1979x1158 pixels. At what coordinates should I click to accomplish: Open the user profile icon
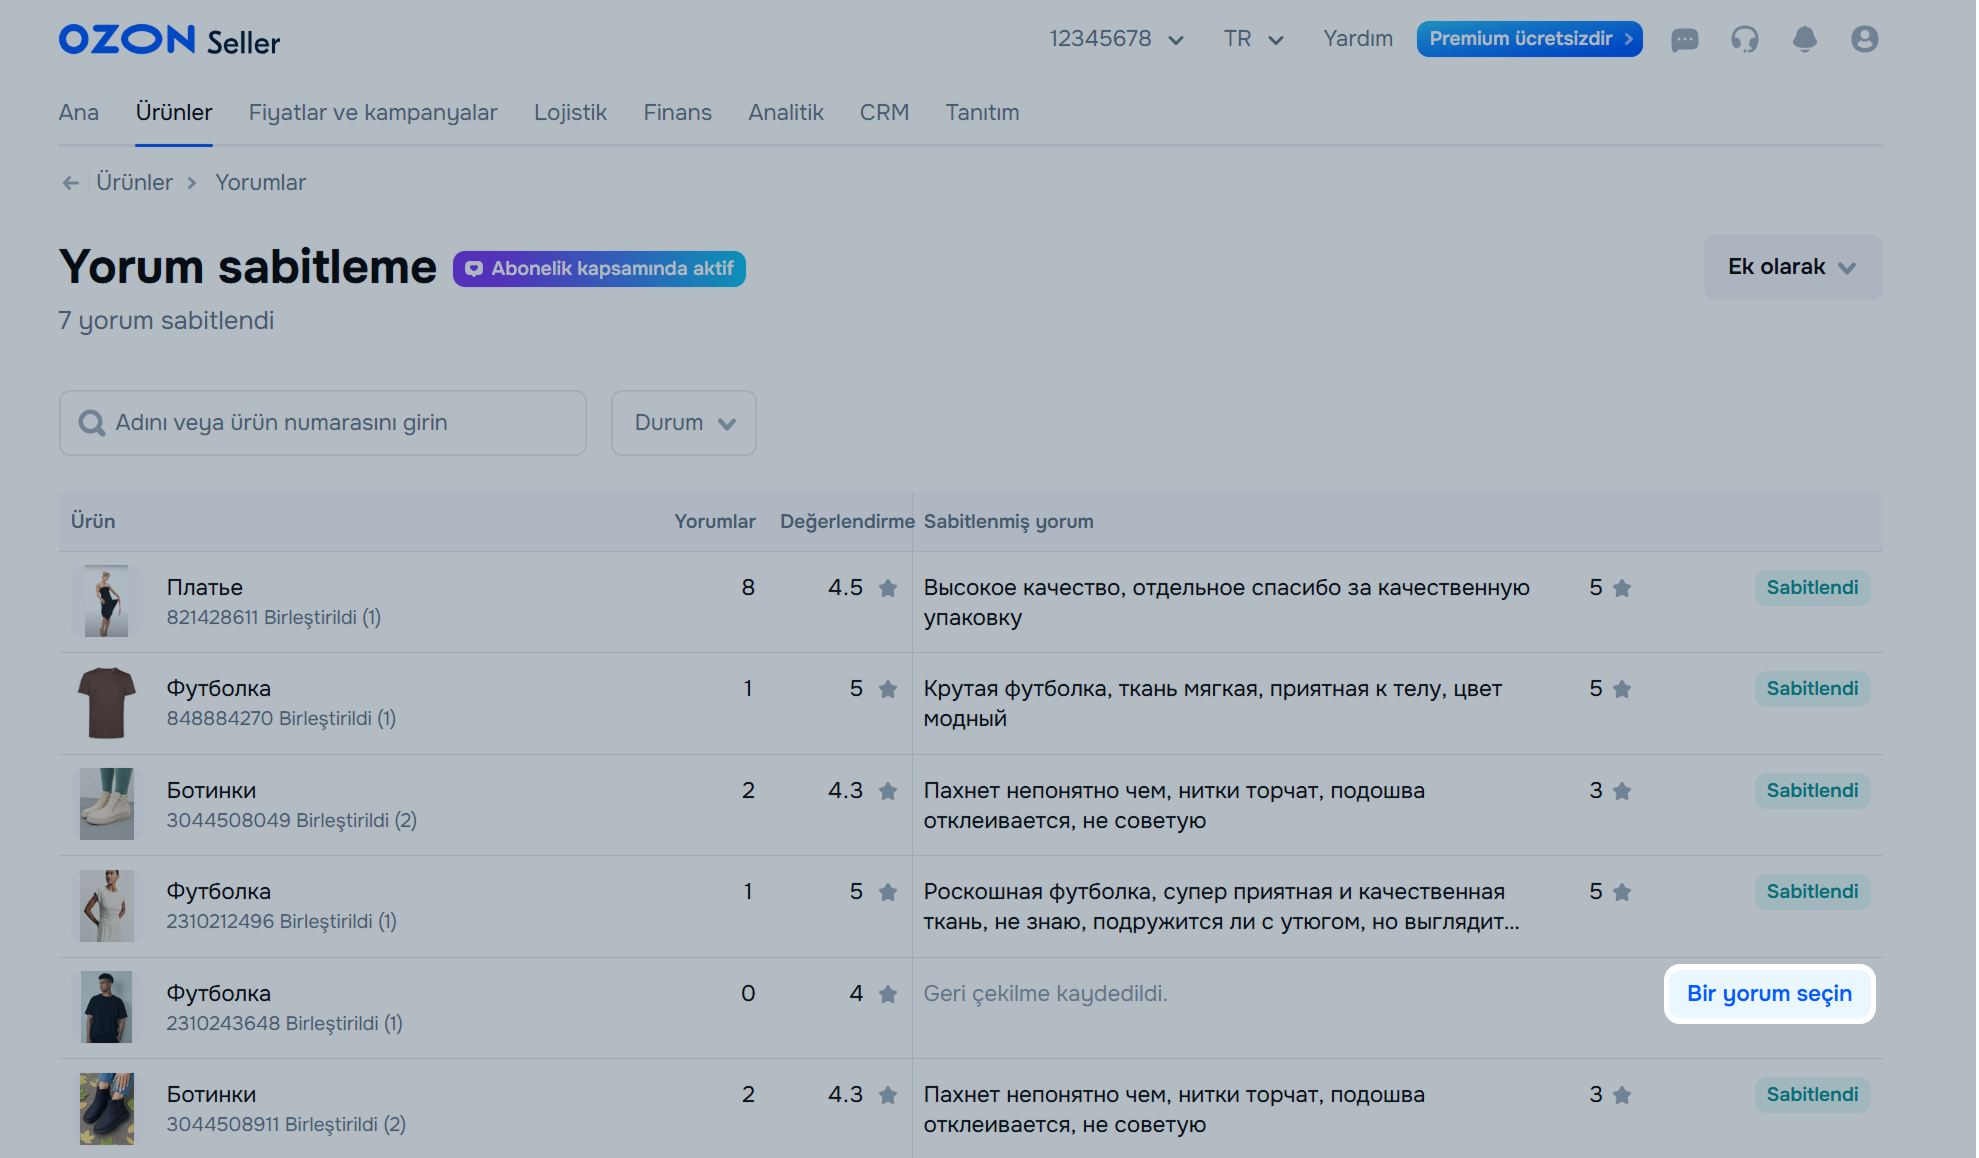1864,39
